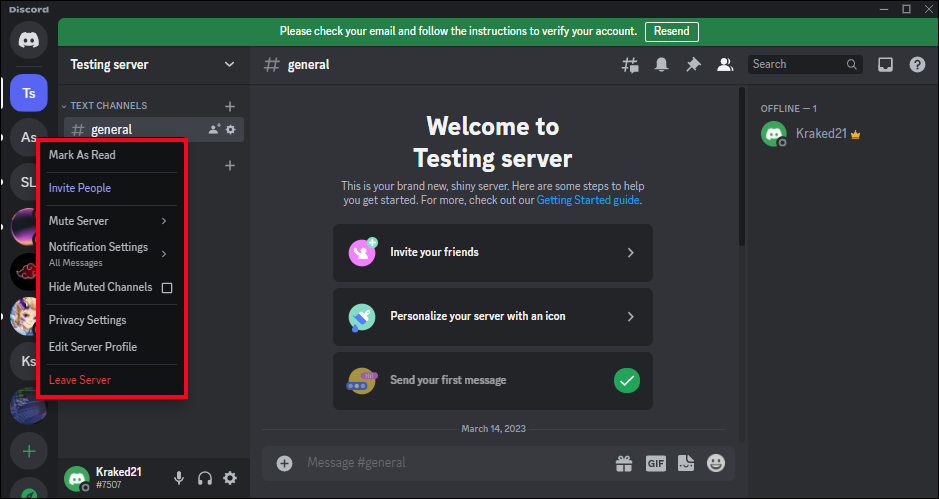Viewport: 939px width, 499px height.
Task: Choose Invite People in the context menu
Action: 80,188
